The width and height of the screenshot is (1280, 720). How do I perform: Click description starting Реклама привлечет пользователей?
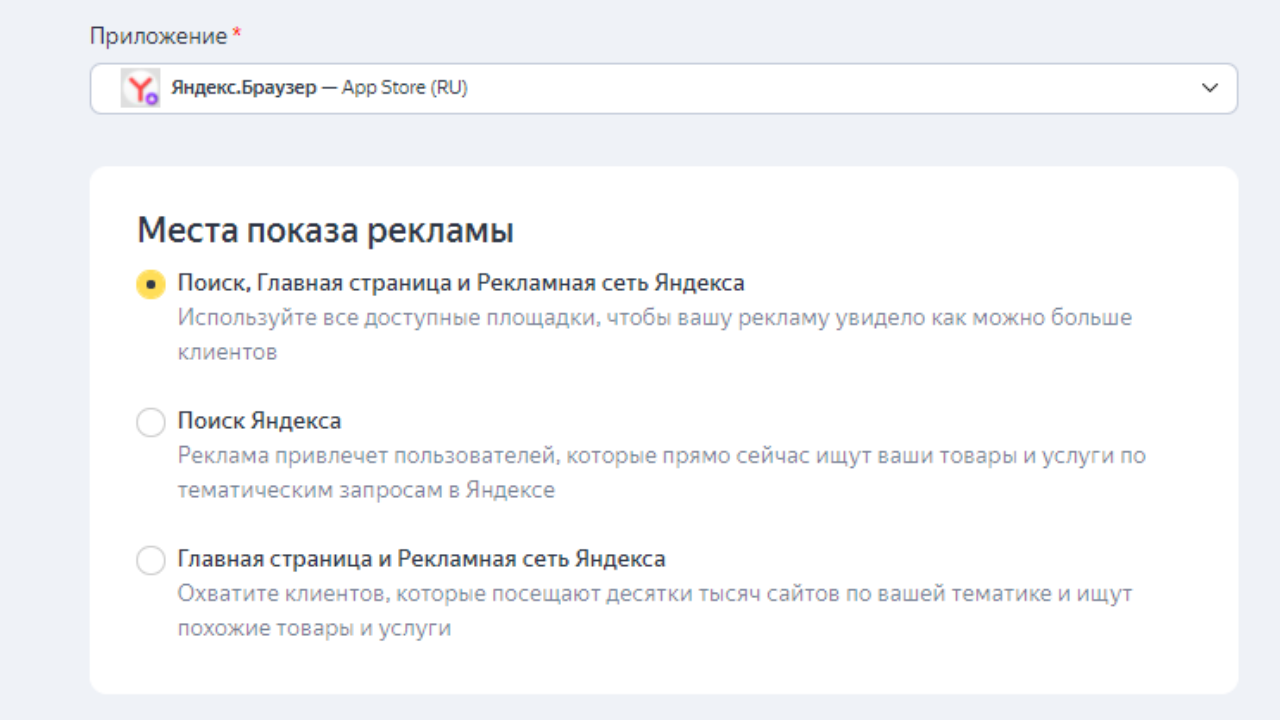661,473
